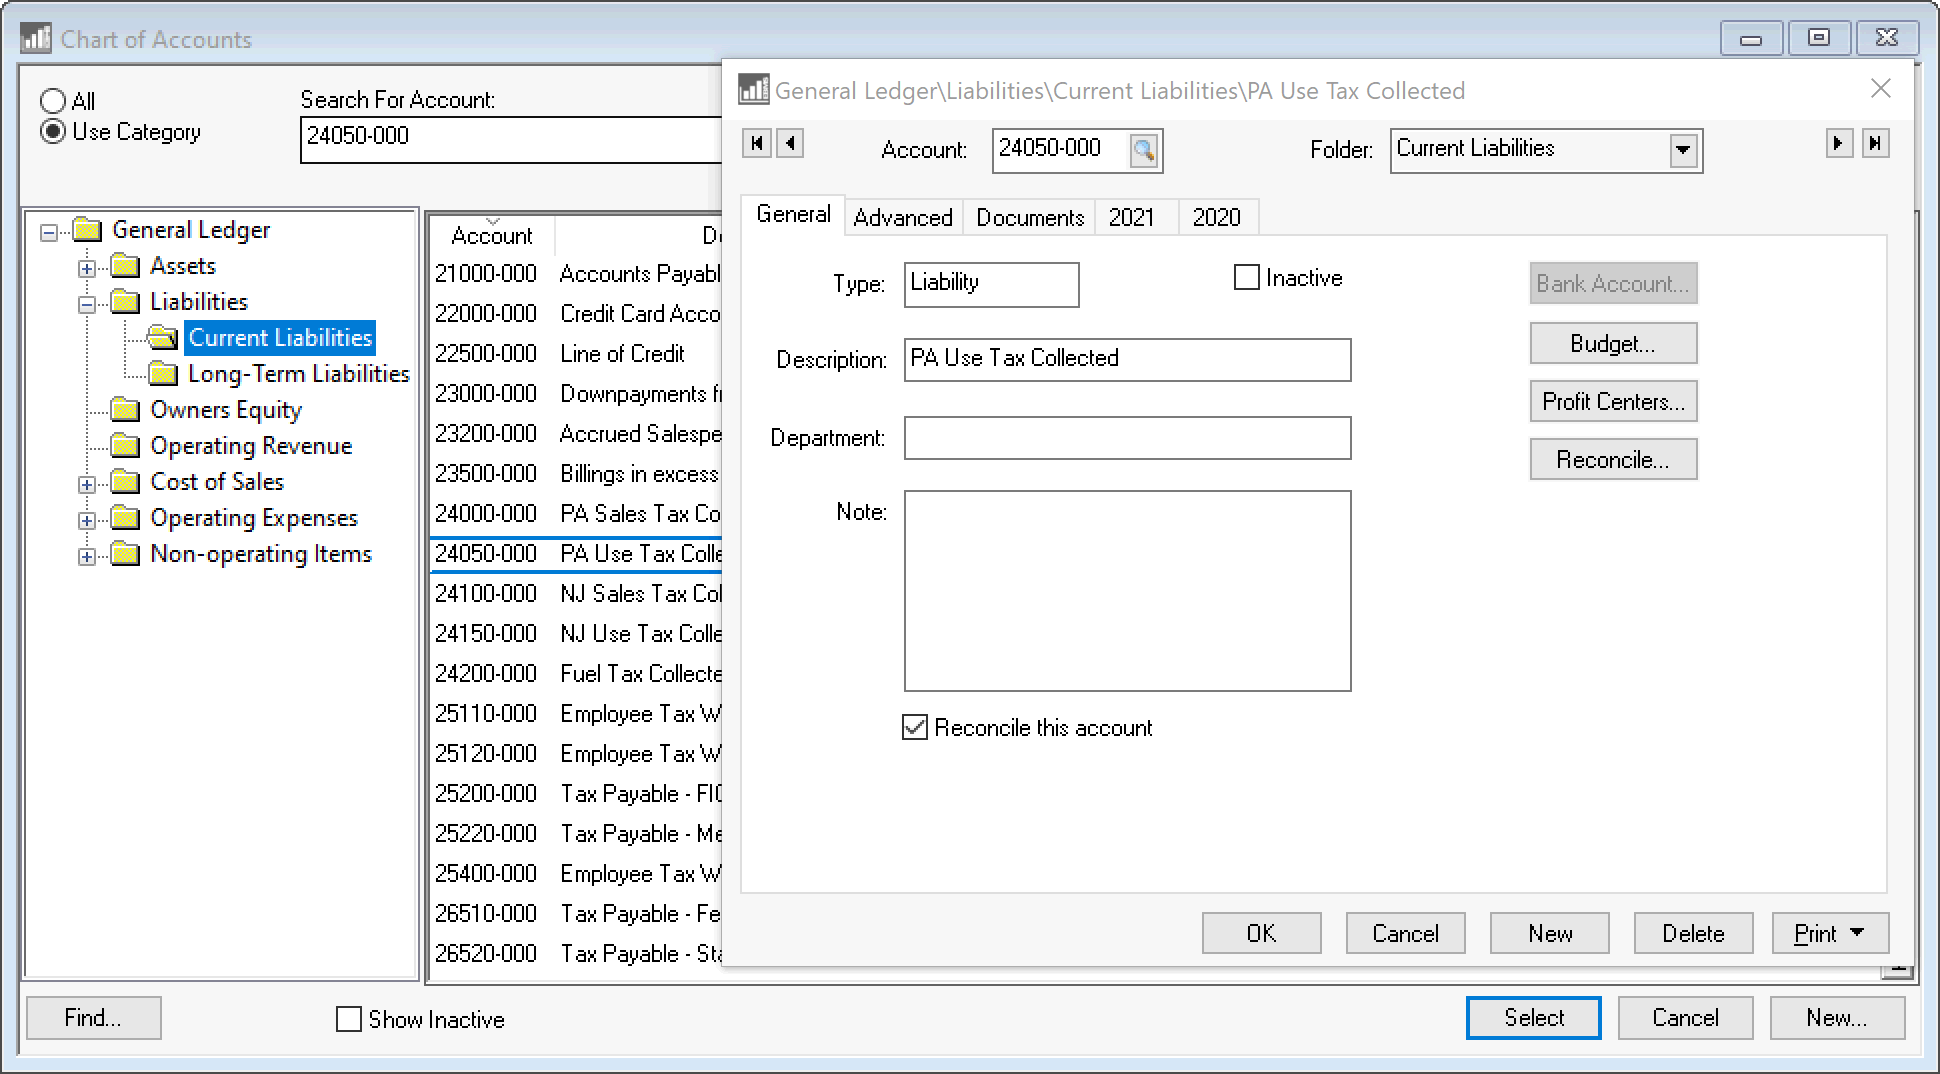Click into the Department input field

(x=1126, y=438)
